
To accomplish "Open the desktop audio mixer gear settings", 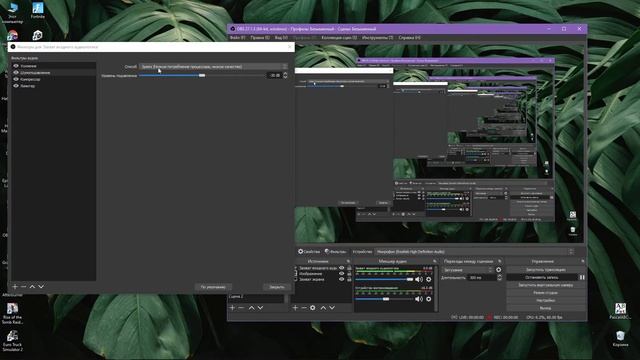I will tap(429, 299).
